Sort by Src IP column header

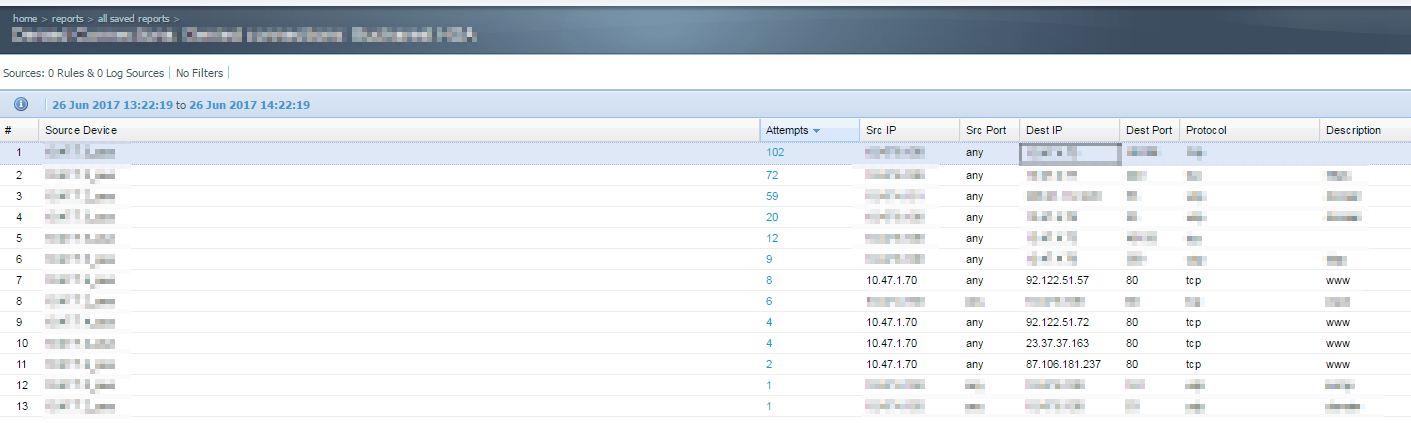(884, 131)
